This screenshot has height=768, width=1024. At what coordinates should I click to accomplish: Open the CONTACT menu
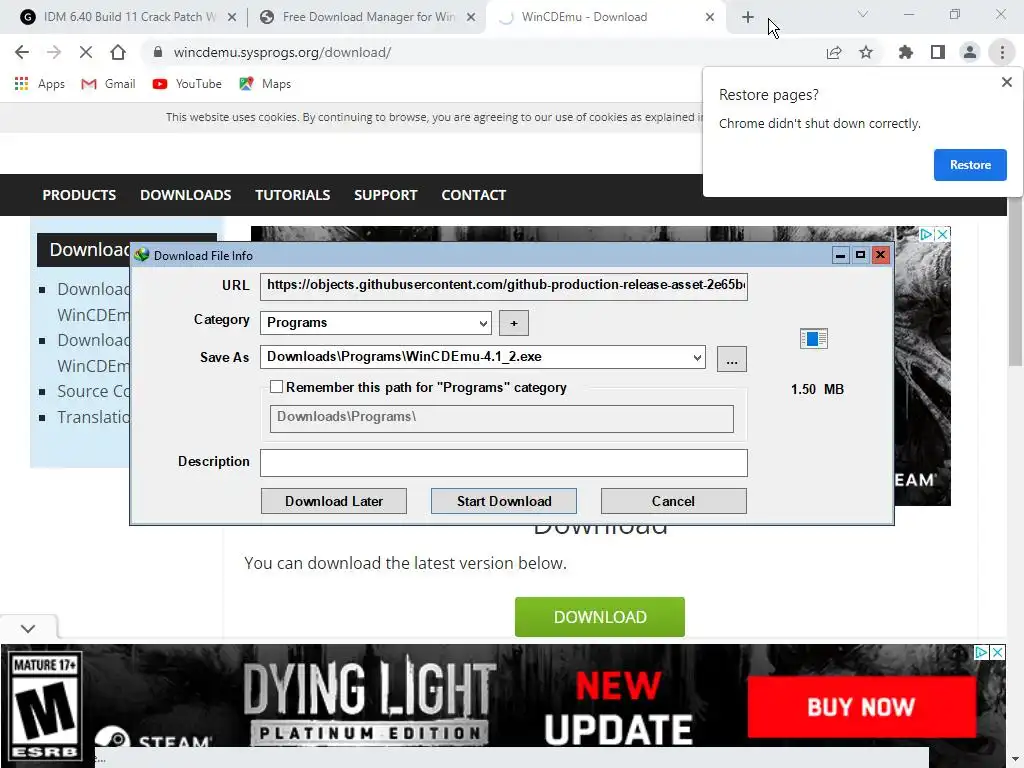(473, 195)
